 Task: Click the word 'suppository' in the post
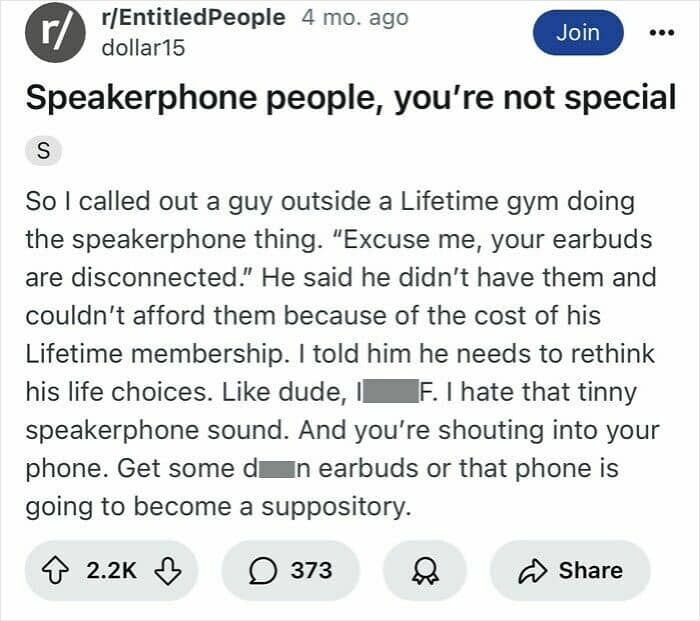pyautogui.click(x=337, y=506)
